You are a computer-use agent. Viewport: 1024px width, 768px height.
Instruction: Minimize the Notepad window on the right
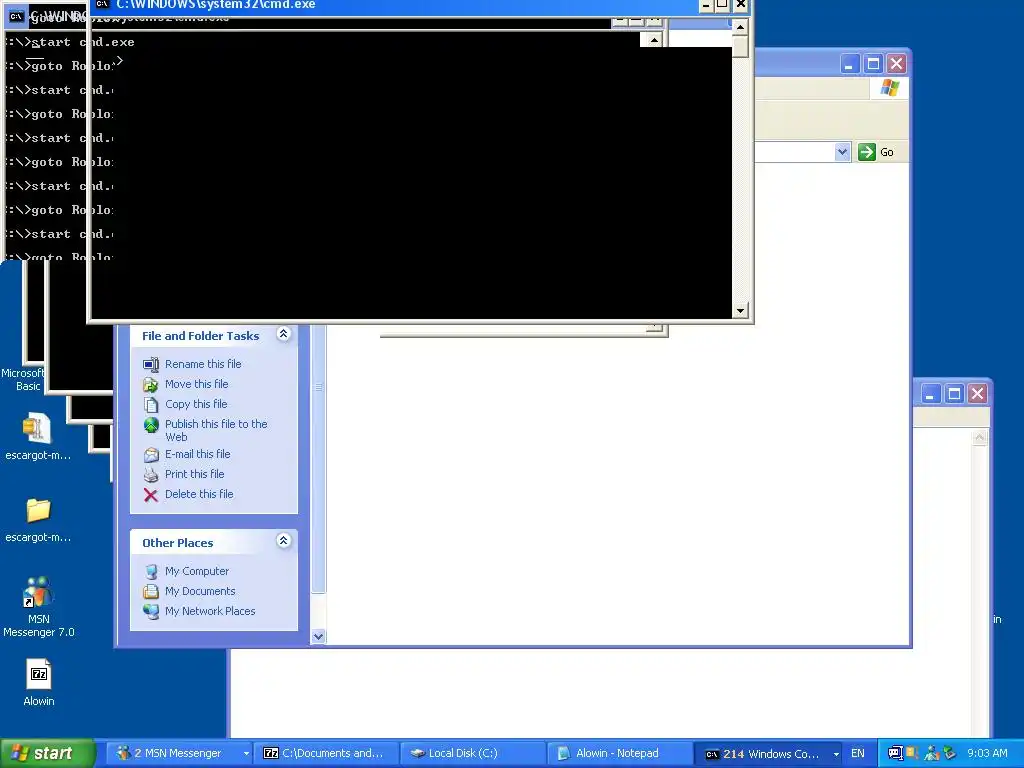click(x=931, y=394)
